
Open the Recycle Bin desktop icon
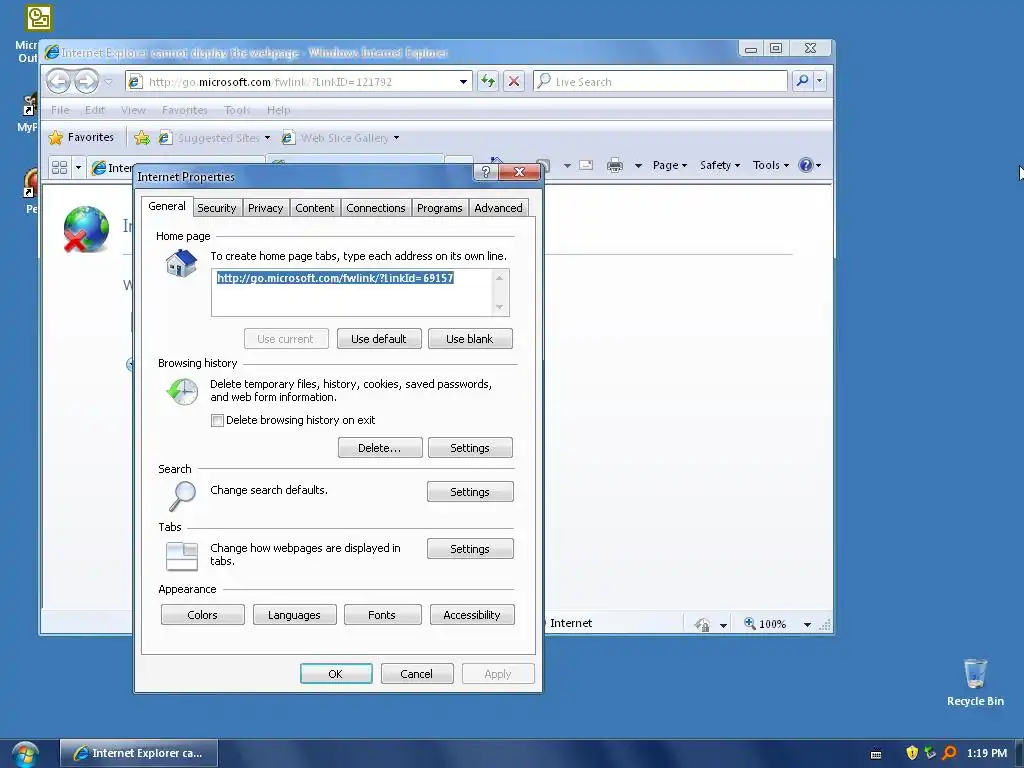tap(975, 682)
